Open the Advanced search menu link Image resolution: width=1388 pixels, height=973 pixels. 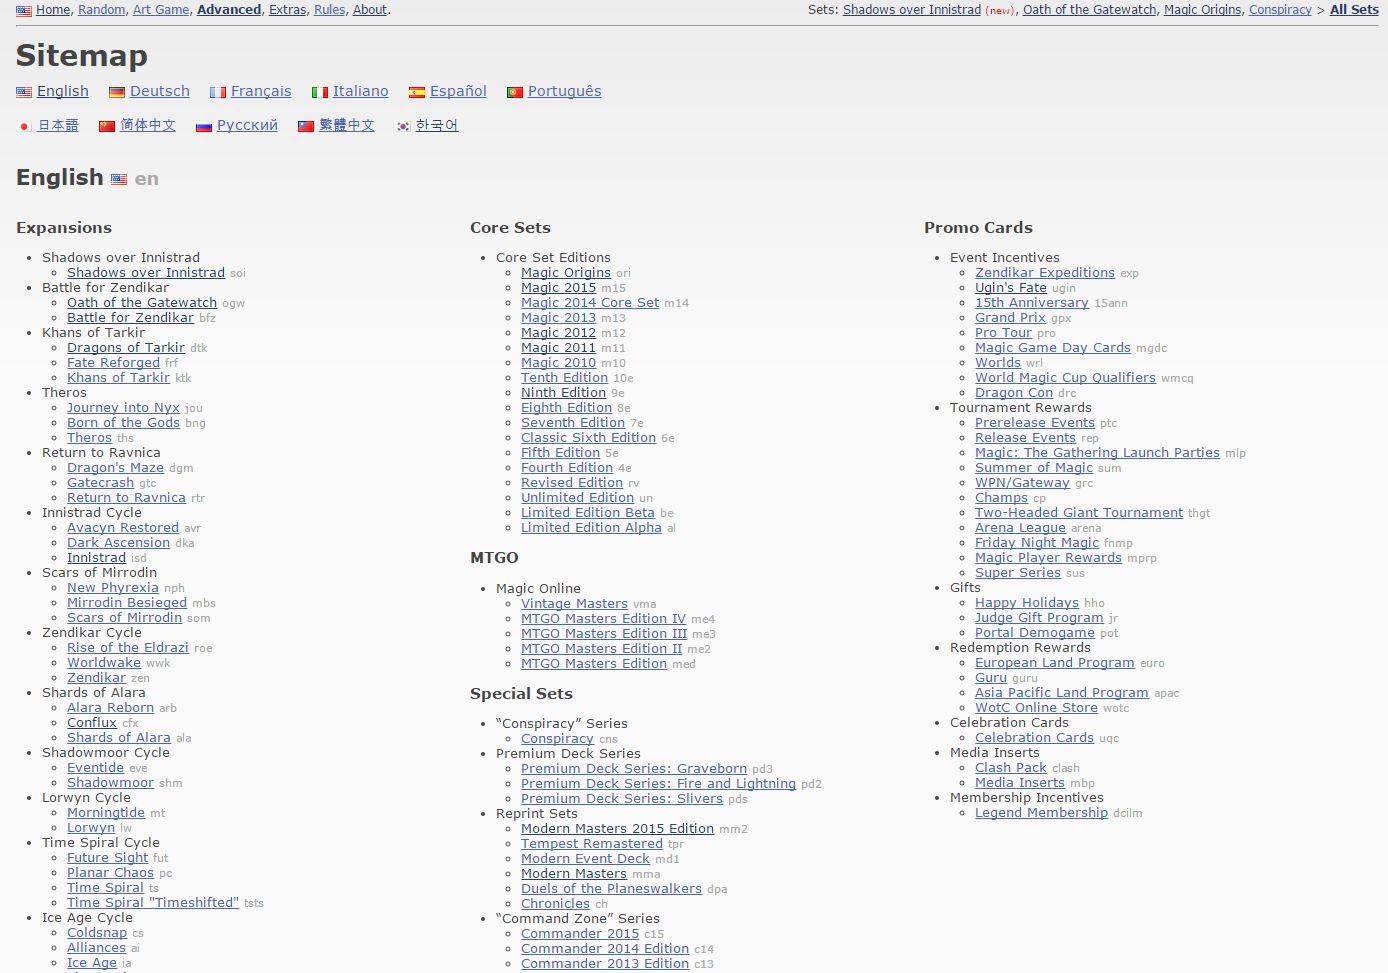tap(229, 10)
